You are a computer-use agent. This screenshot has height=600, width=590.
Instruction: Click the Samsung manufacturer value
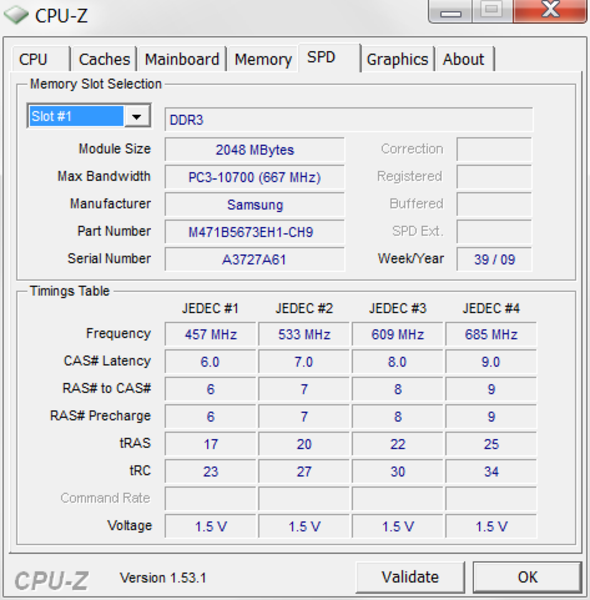(x=254, y=205)
